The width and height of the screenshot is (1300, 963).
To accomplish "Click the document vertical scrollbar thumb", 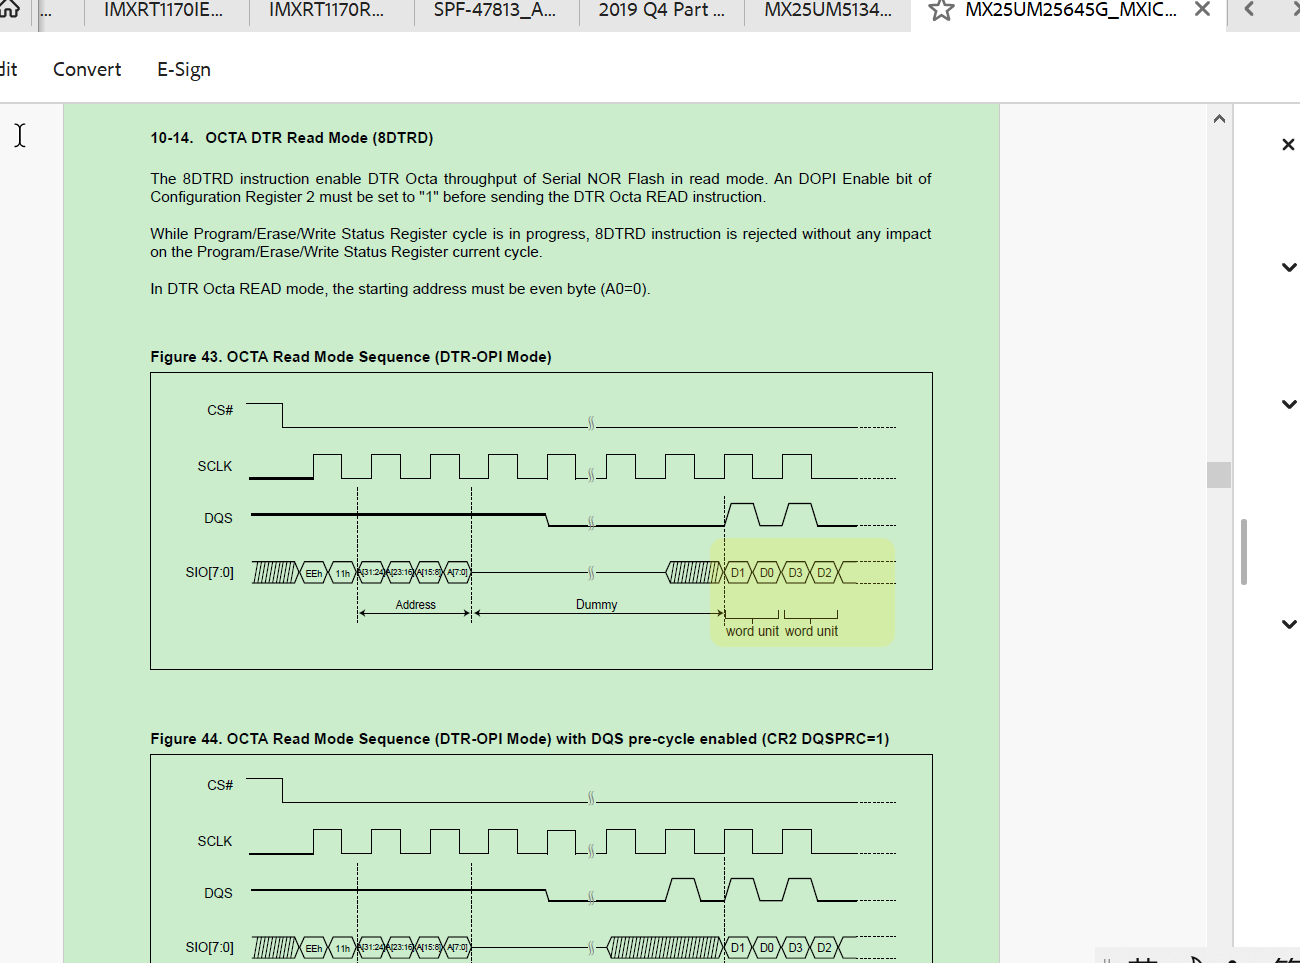I will [1218, 475].
